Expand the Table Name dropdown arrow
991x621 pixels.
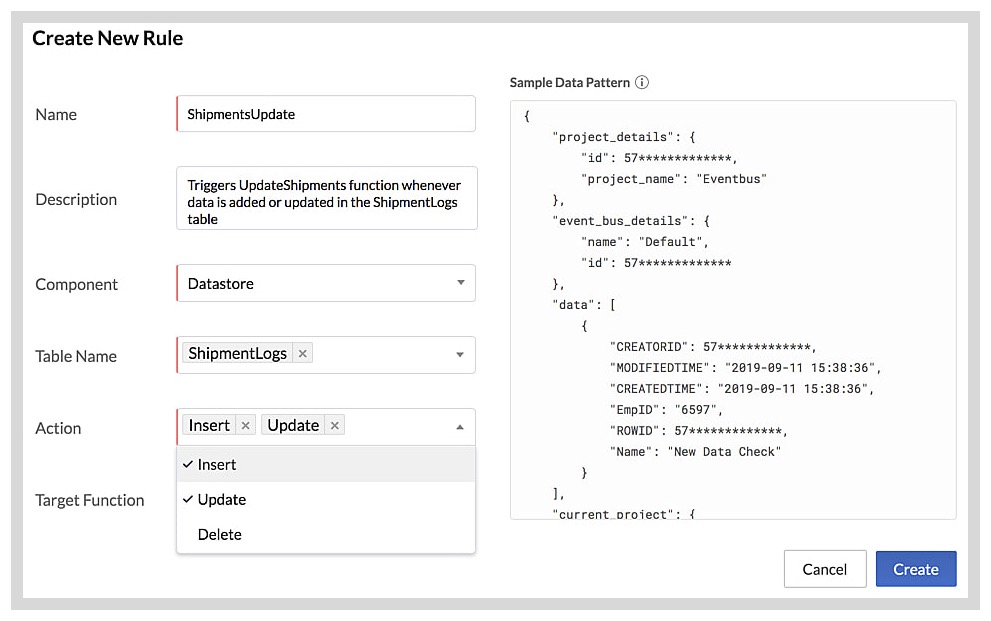click(460, 354)
